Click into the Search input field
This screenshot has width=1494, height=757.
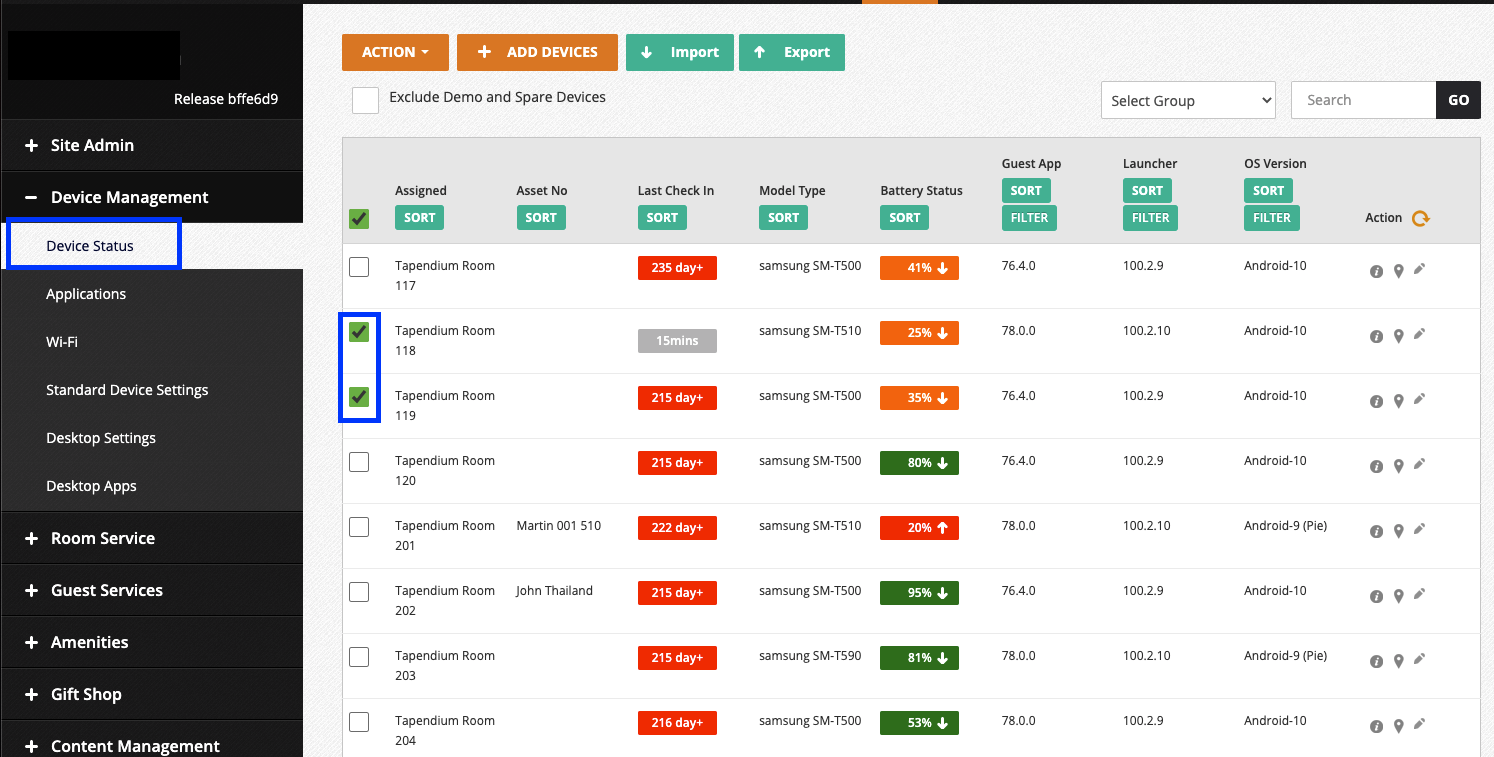click(x=1363, y=100)
